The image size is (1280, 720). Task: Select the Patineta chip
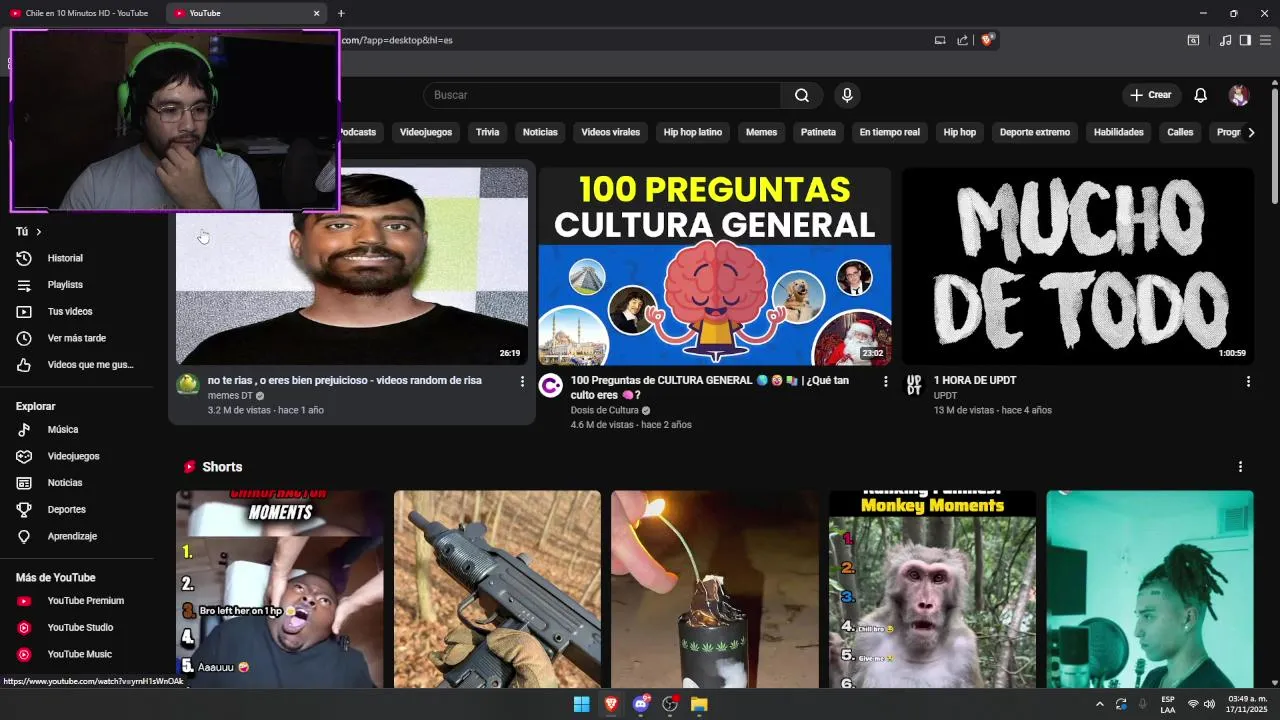818,132
